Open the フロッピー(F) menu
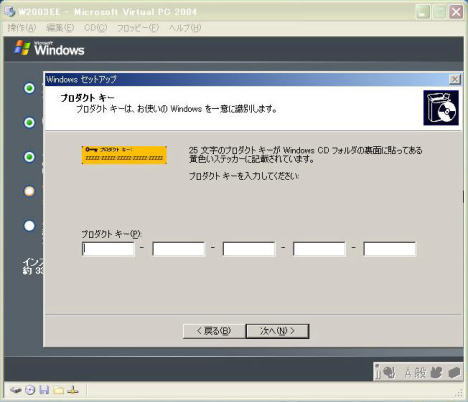Image resolution: width=468 pixels, height=402 pixels. pos(138,28)
